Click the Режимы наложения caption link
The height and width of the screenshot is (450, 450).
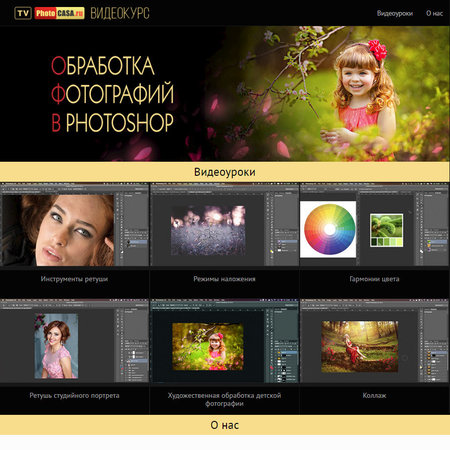click(x=224, y=279)
